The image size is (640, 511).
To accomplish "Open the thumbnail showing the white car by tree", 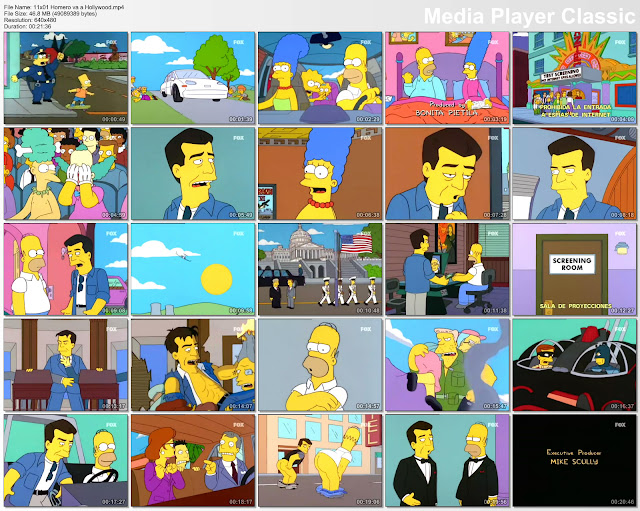I will click(193, 78).
